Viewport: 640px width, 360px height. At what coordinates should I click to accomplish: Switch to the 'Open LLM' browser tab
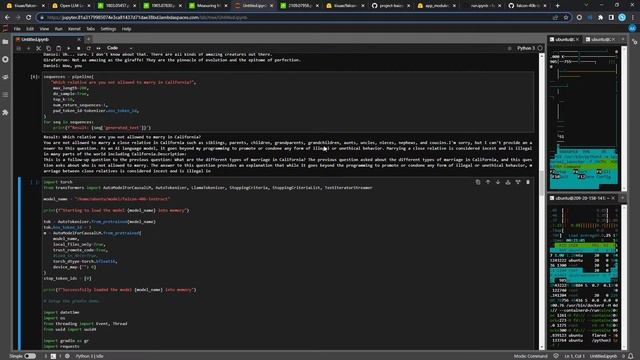70,6
